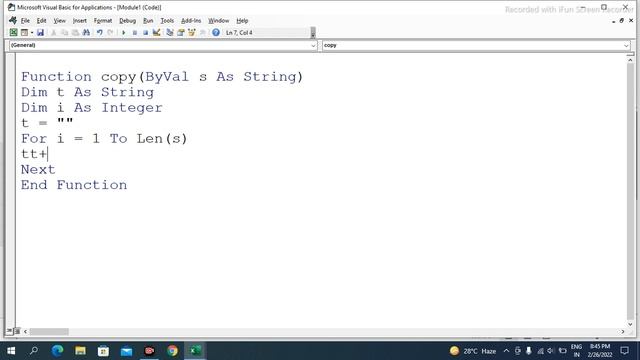Click the code line 'Dim t As String'
This screenshot has height=360, width=640.
(87, 92)
